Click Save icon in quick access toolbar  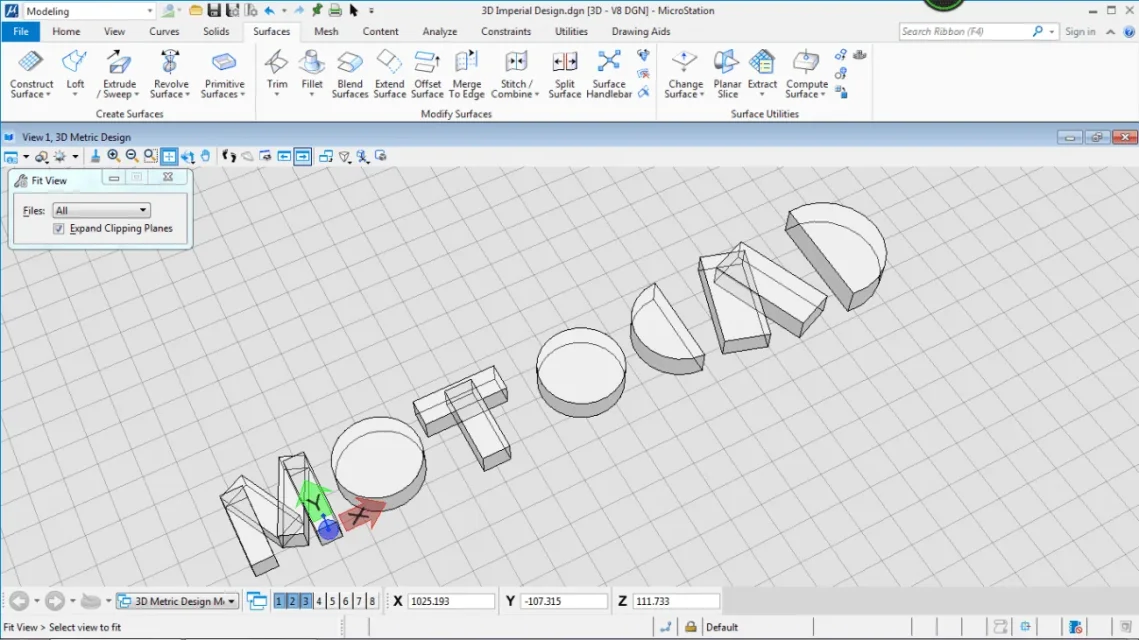(214, 10)
